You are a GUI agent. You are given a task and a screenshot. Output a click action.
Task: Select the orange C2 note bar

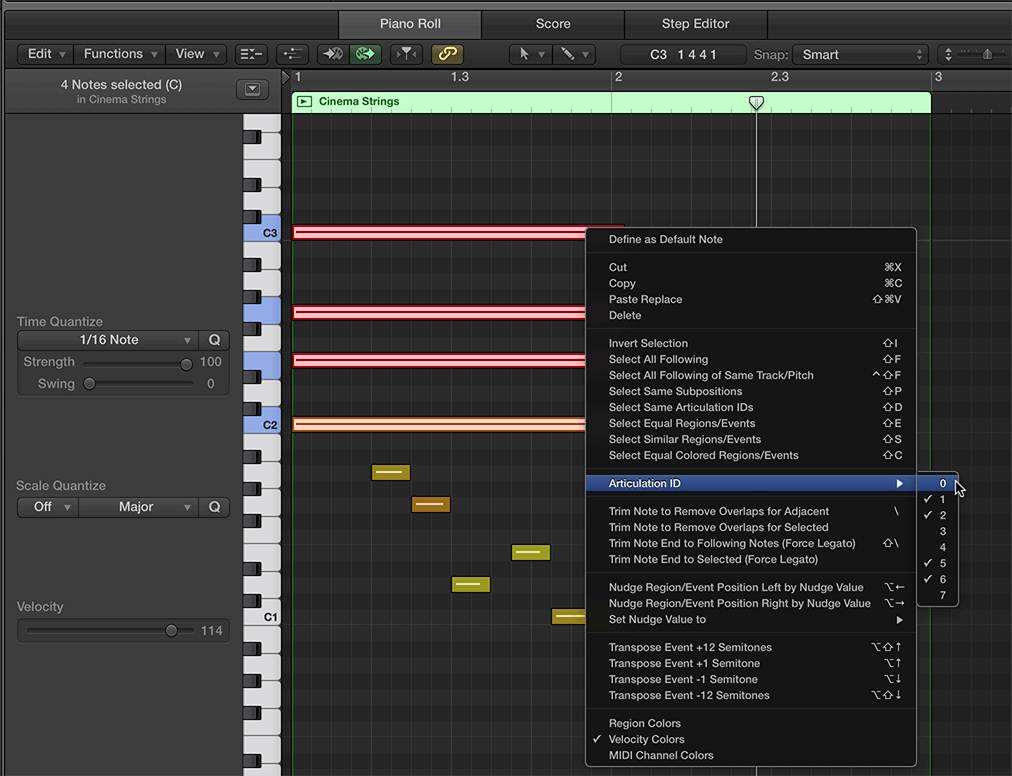click(439, 425)
